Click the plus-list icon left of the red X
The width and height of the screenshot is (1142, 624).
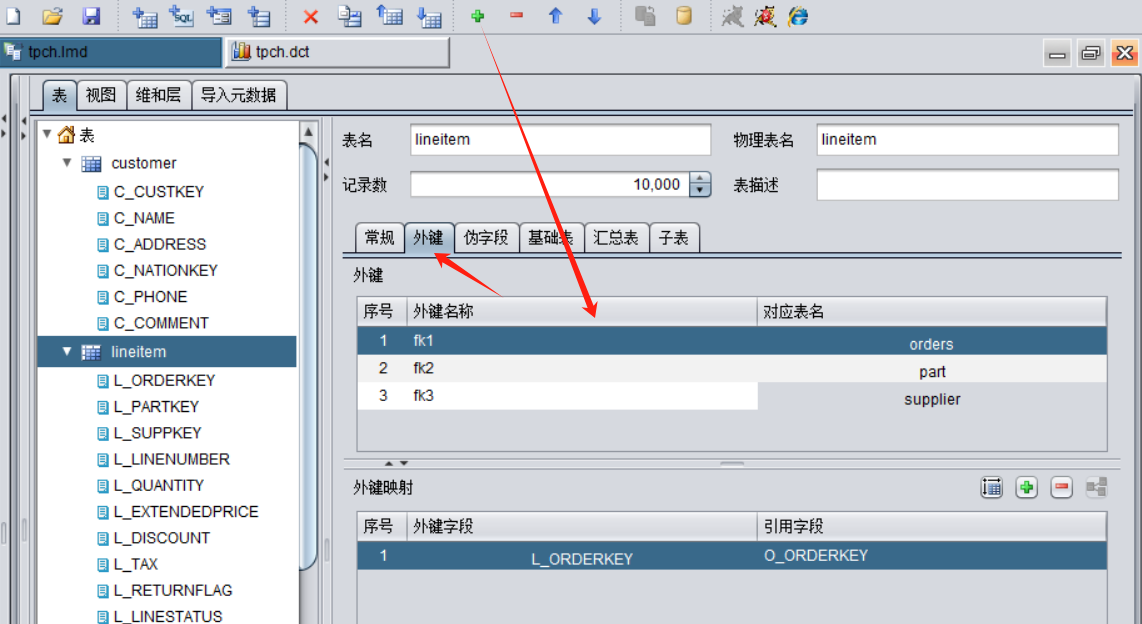coord(259,16)
